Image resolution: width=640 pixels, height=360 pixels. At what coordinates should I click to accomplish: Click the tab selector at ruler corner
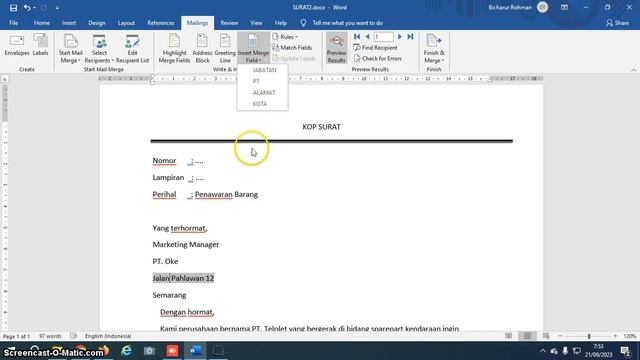pyautogui.click(x=5, y=79)
